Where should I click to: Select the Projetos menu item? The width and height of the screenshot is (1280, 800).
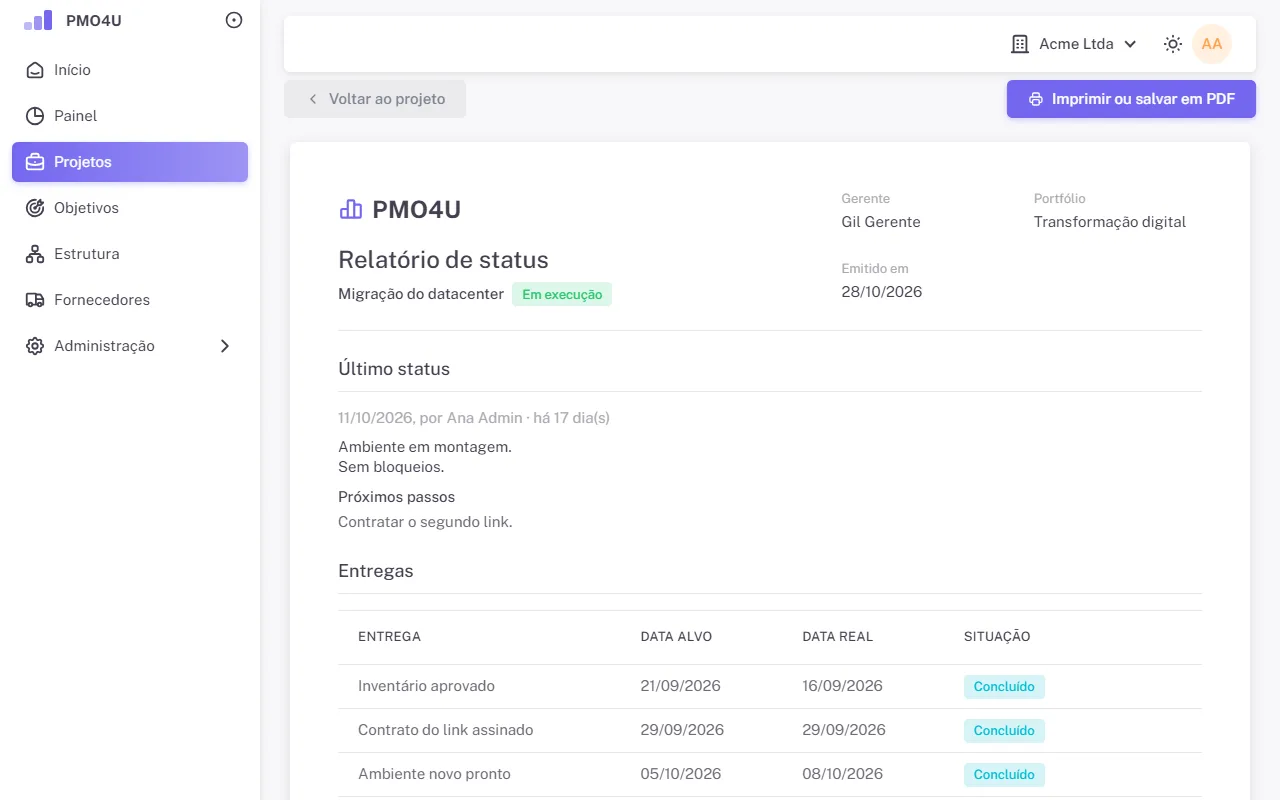tap(130, 162)
